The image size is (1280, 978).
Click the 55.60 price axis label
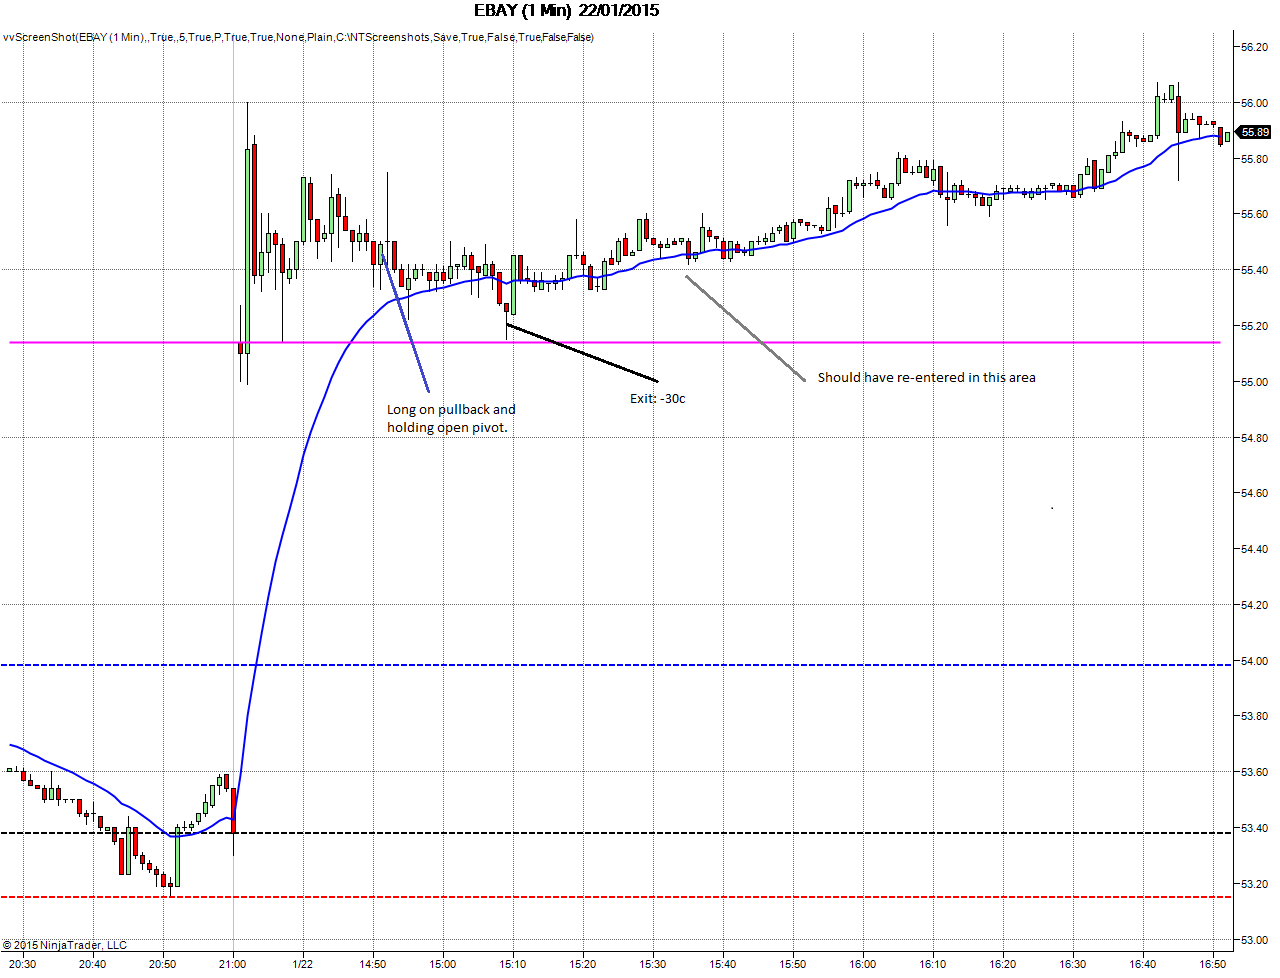point(1254,214)
